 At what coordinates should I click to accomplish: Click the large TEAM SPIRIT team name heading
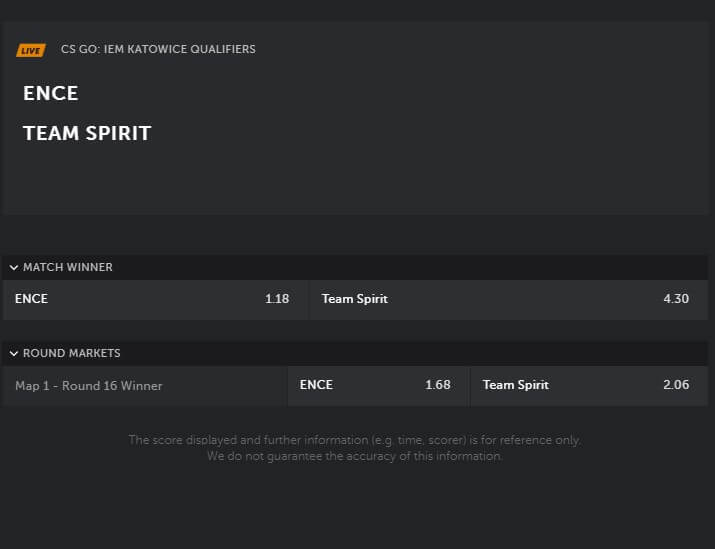[87, 134]
